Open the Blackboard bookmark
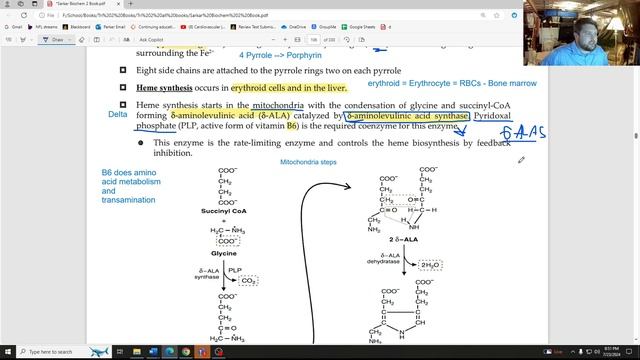The width and height of the screenshot is (640, 360). point(76,27)
